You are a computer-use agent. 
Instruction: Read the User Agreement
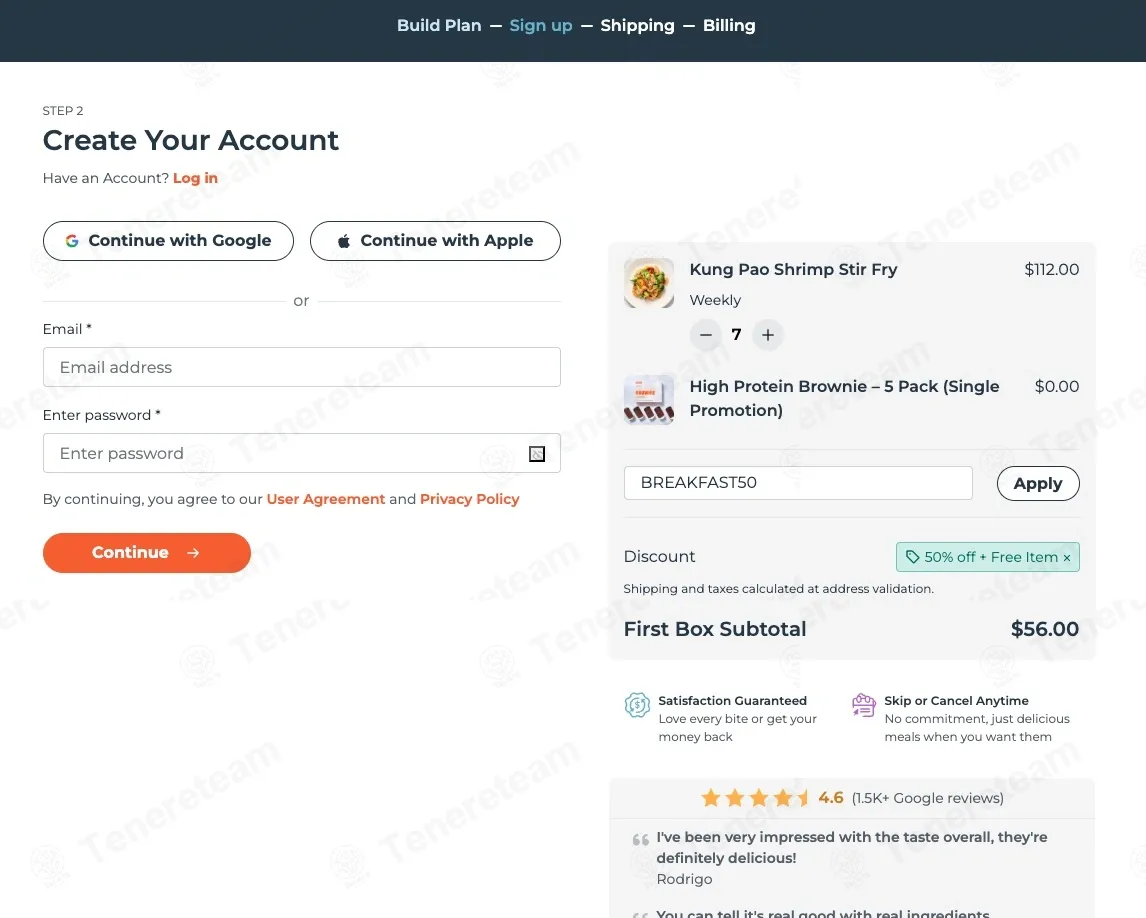pyautogui.click(x=325, y=499)
